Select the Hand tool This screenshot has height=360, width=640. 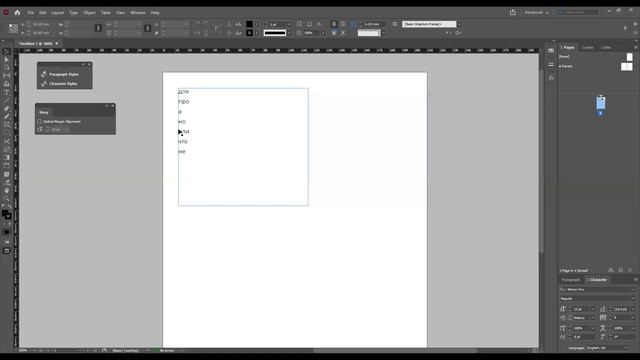click(7, 191)
